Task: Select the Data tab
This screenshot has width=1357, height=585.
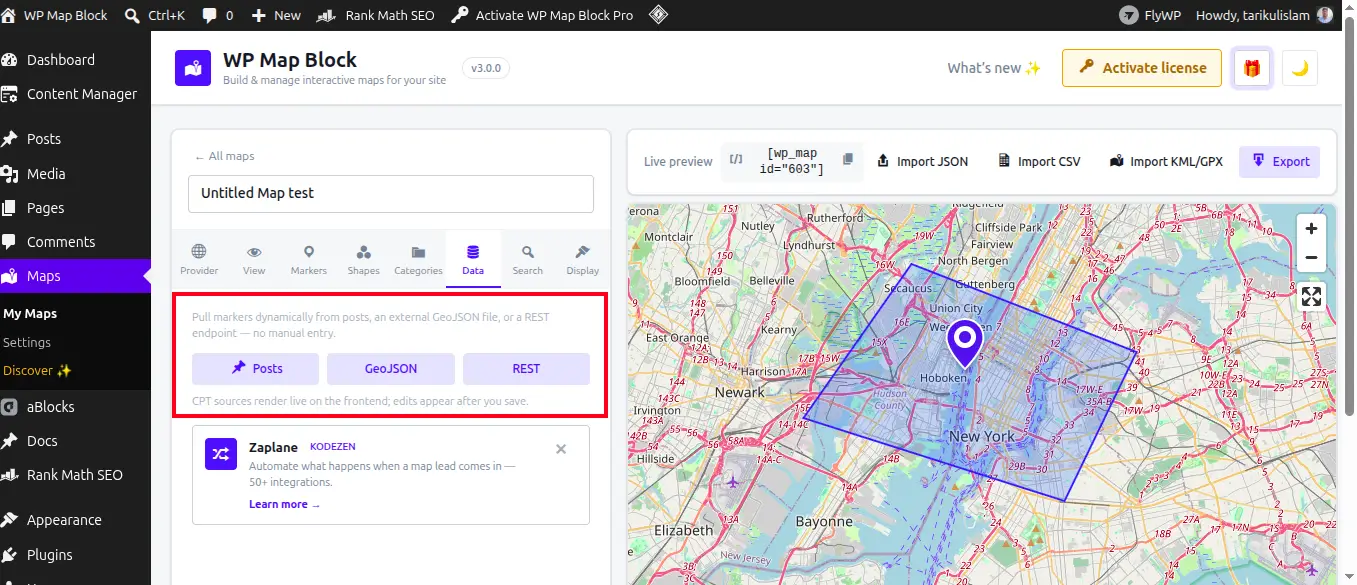Action: pos(473,260)
